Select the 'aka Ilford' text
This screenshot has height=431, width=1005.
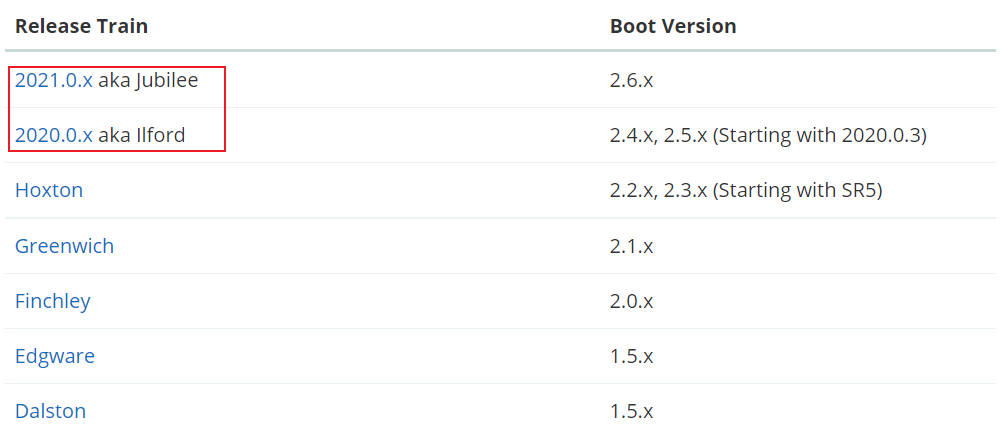142,135
